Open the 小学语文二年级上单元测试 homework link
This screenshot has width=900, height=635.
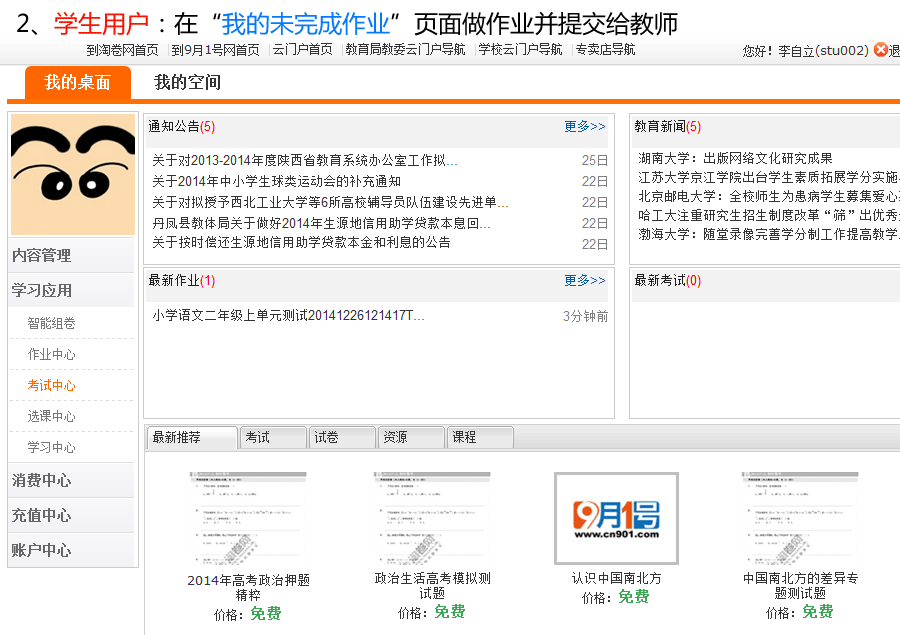(288, 316)
